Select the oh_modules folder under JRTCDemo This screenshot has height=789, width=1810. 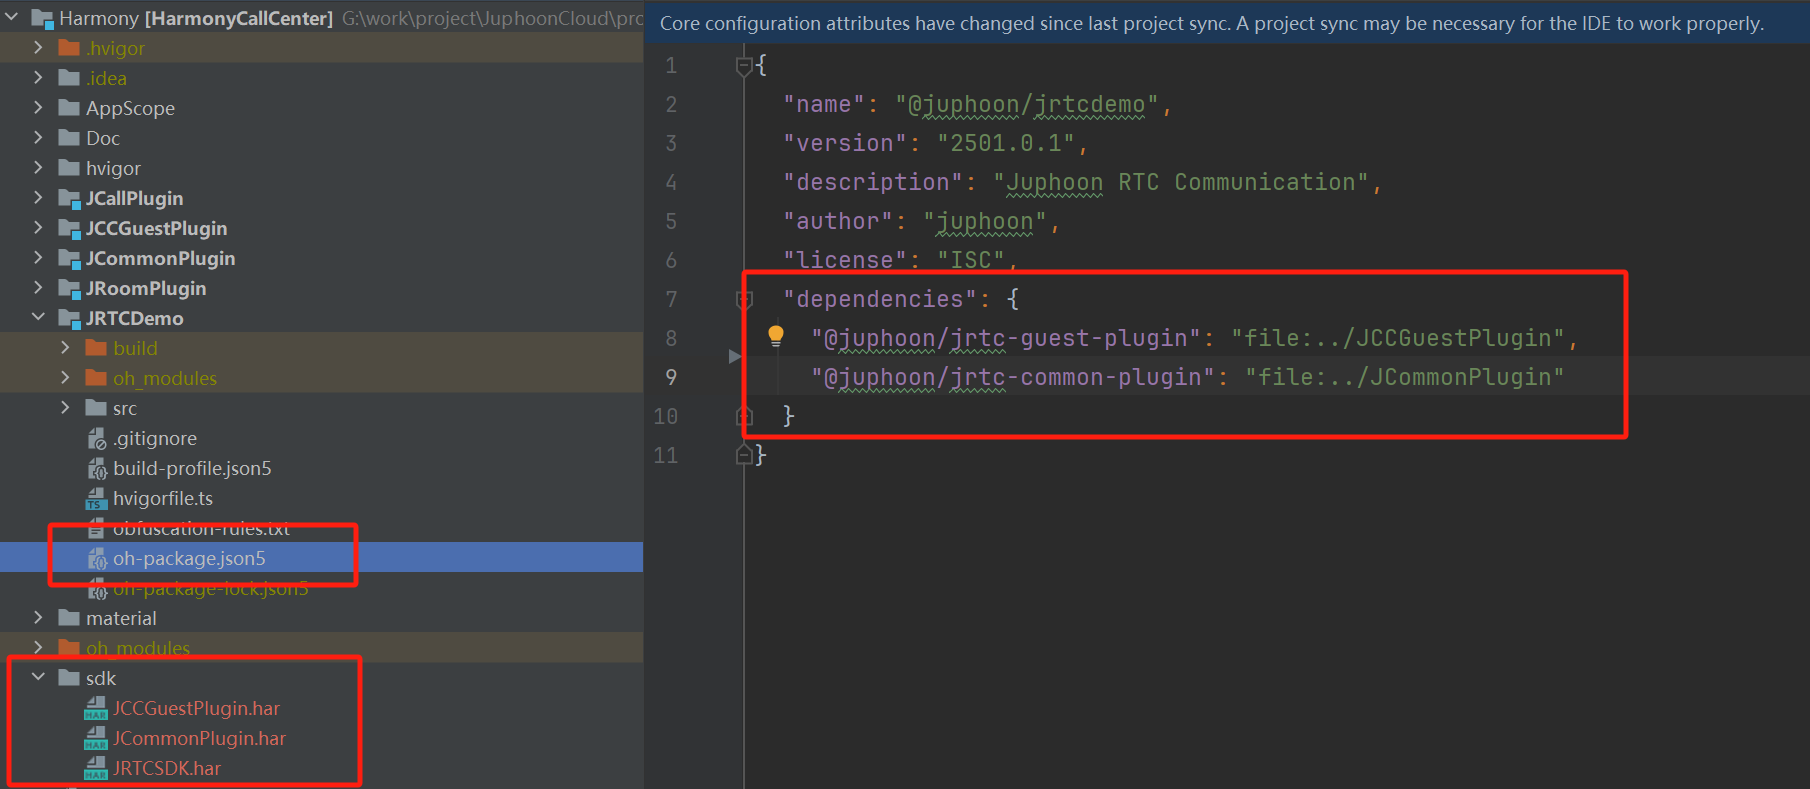[x=321, y=378]
